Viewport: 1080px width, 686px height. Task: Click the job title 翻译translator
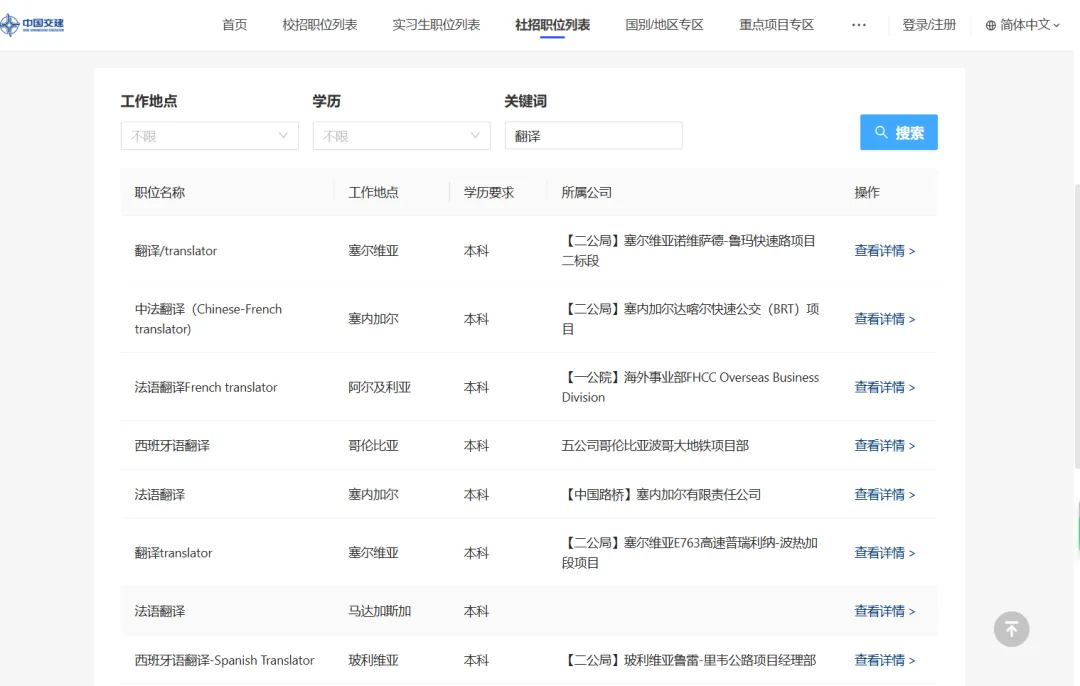pyautogui.click(x=174, y=553)
